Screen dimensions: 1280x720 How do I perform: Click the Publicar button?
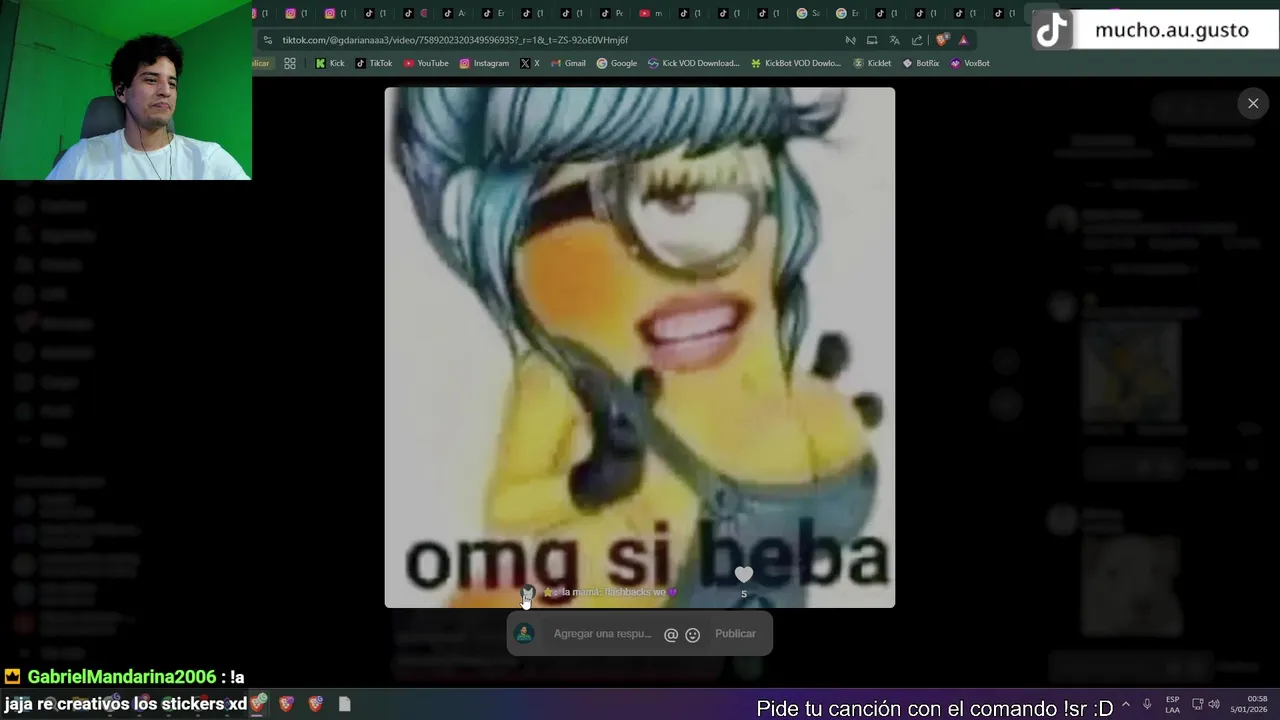[x=735, y=634]
